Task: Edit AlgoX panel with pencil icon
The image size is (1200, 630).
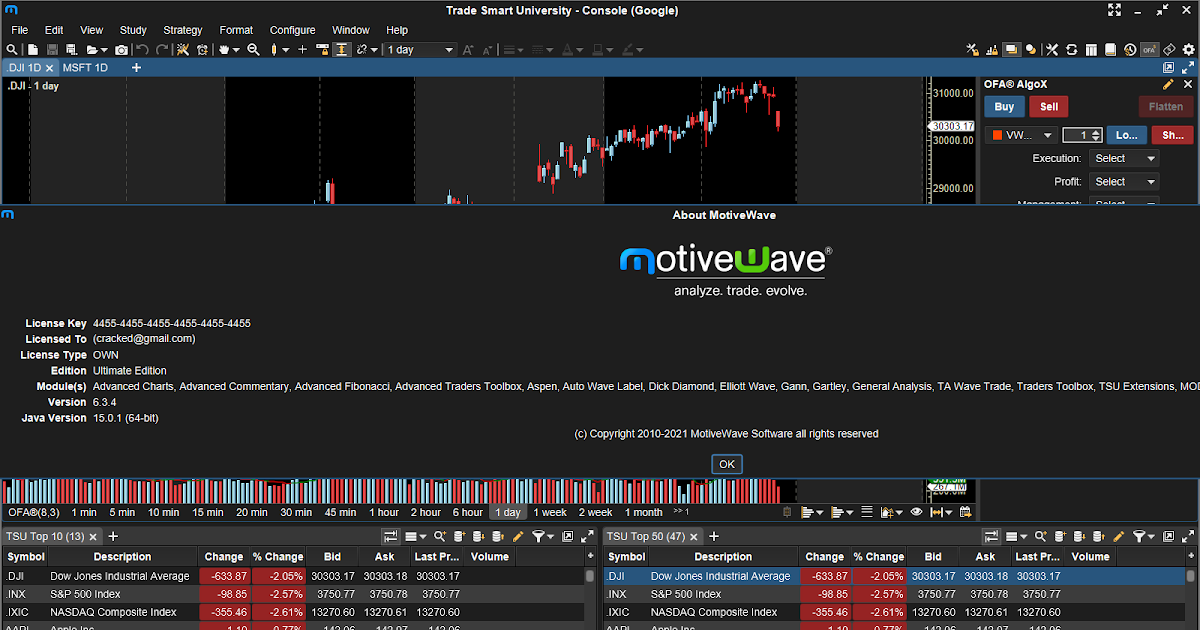Action: [x=1168, y=85]
